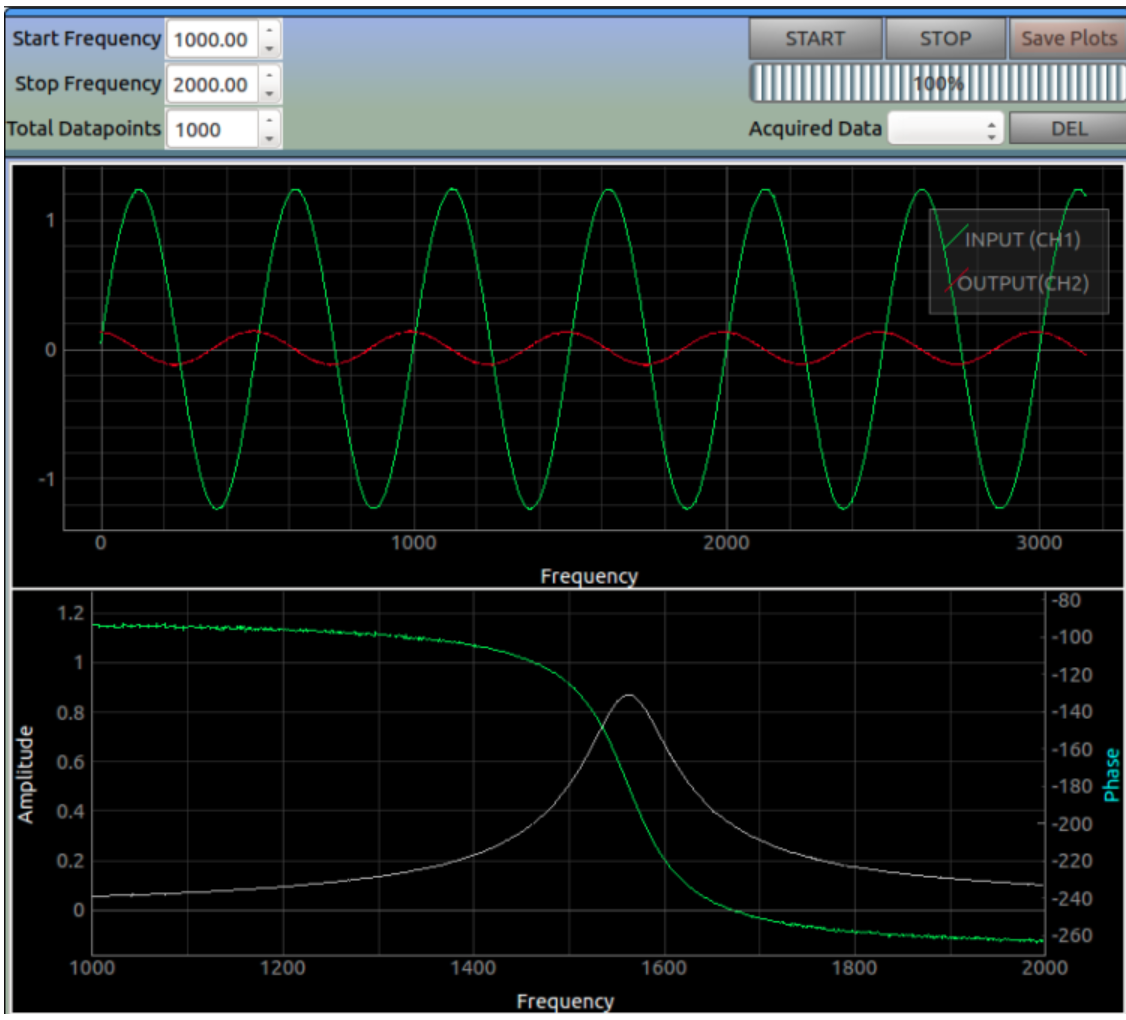Click the 0.6 tick on Amplitude axis
The image size is (1126, 1020).
(x=70, y=761)
